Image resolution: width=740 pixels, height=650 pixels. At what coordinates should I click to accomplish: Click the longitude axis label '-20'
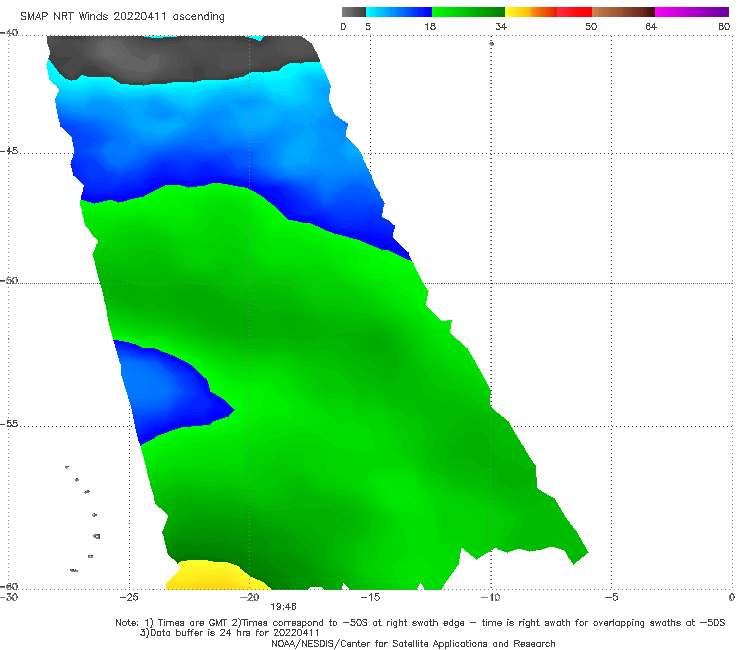250,597
